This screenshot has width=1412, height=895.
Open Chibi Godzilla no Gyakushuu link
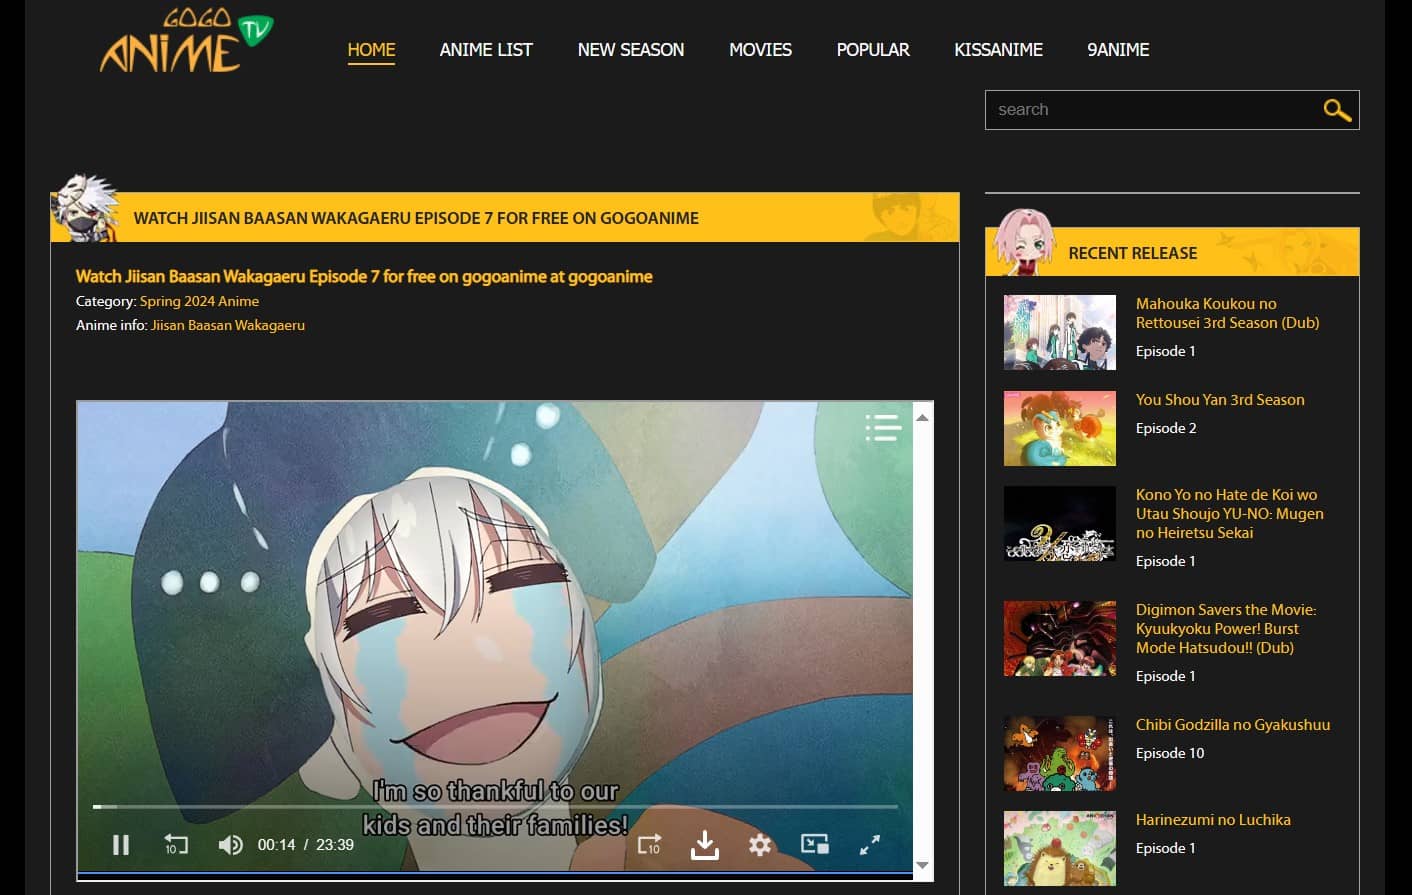coord(1233,724)
